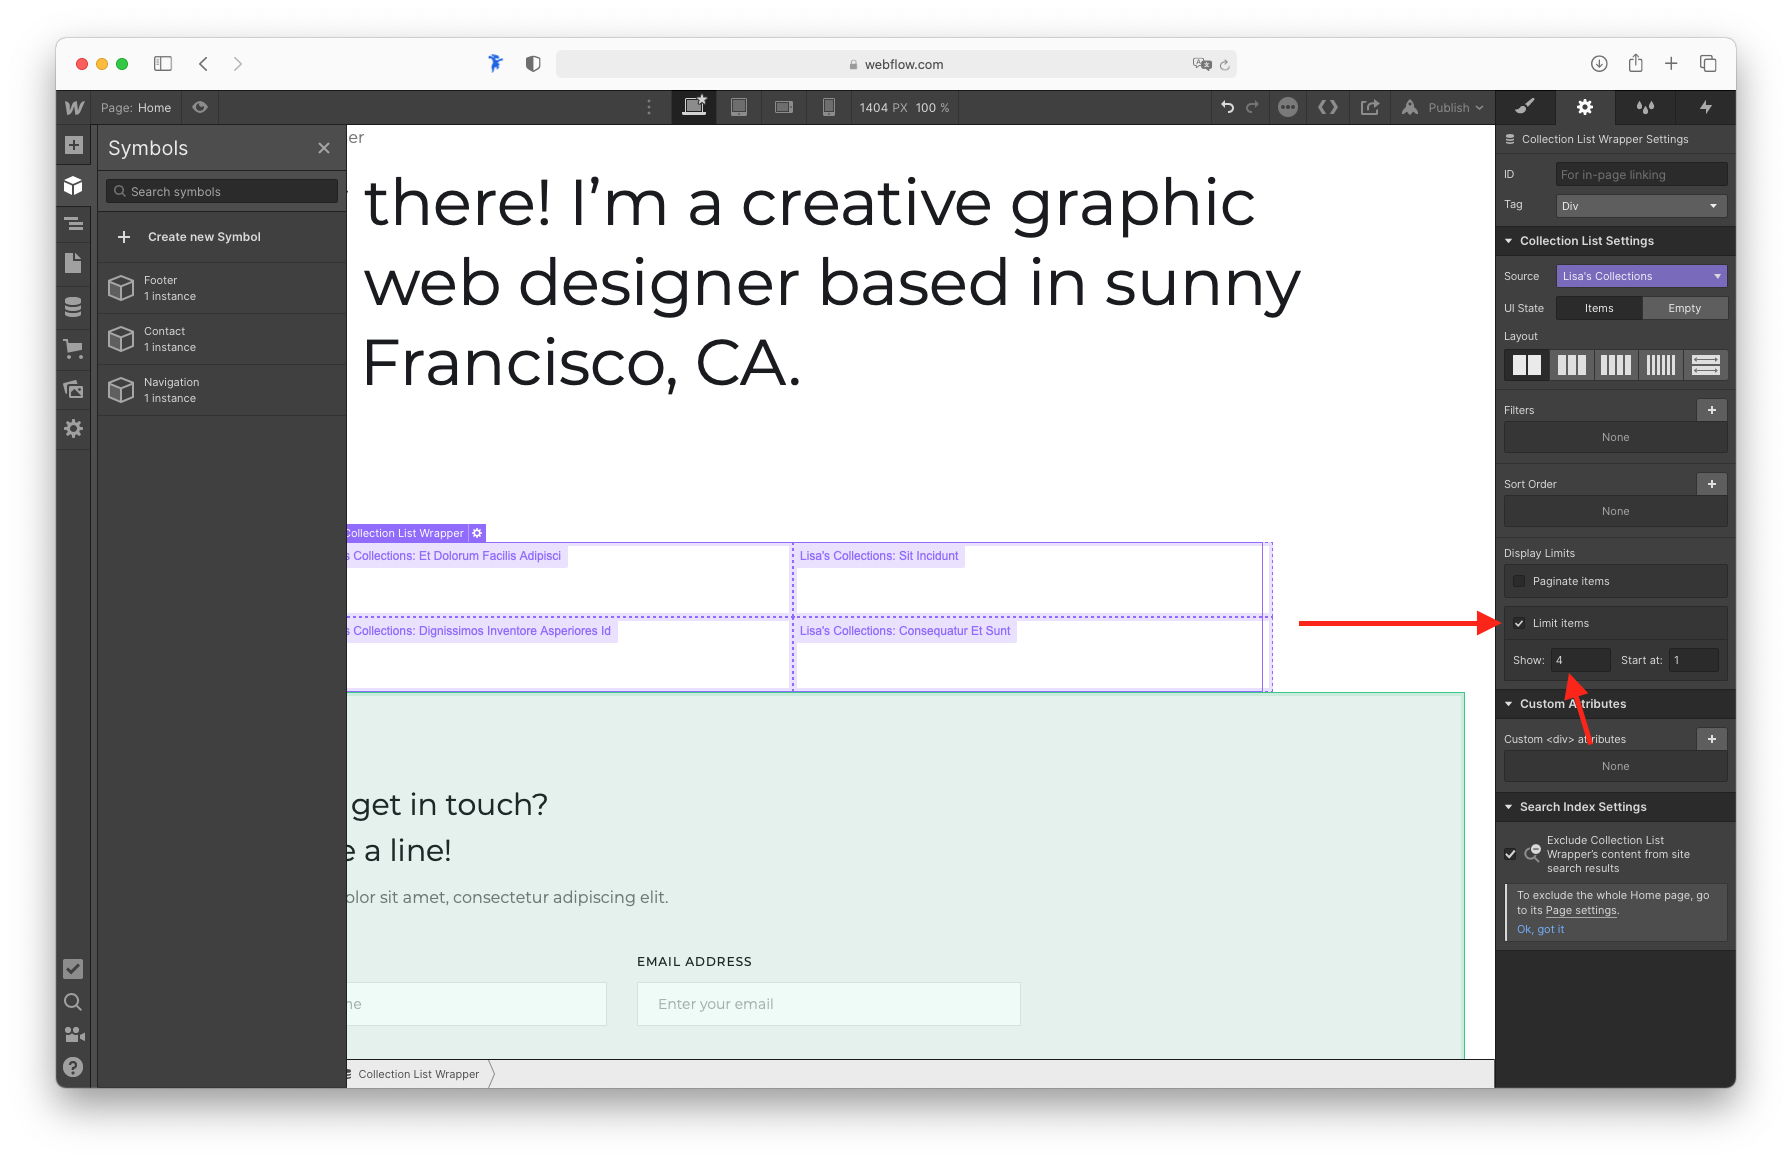Open the Source dropdown for Lisa's Collections

coord(1640,275)
